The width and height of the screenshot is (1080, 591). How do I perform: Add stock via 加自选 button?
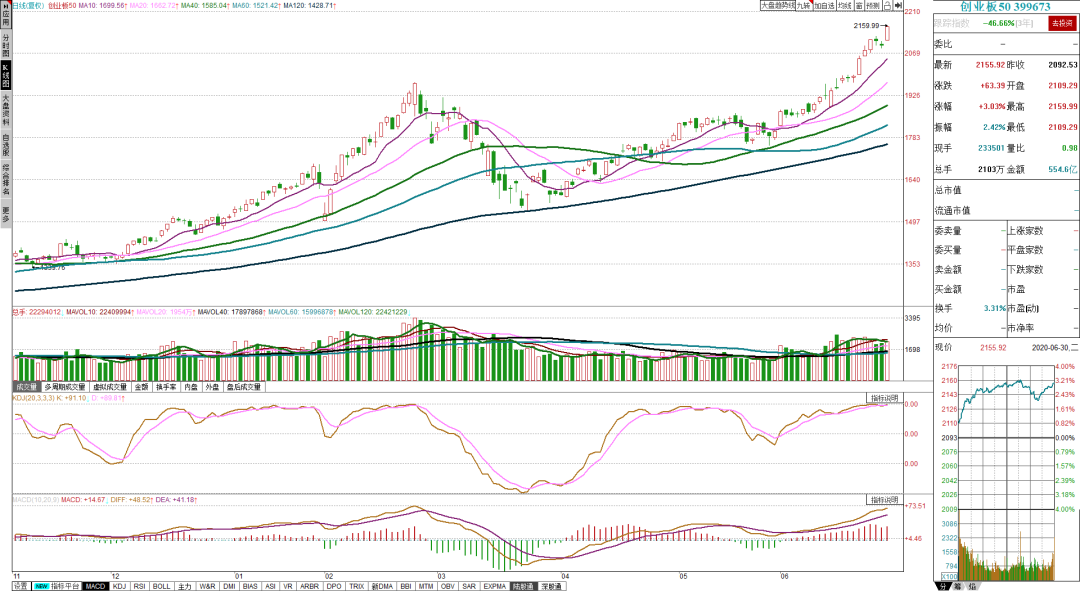coord(824,6)
